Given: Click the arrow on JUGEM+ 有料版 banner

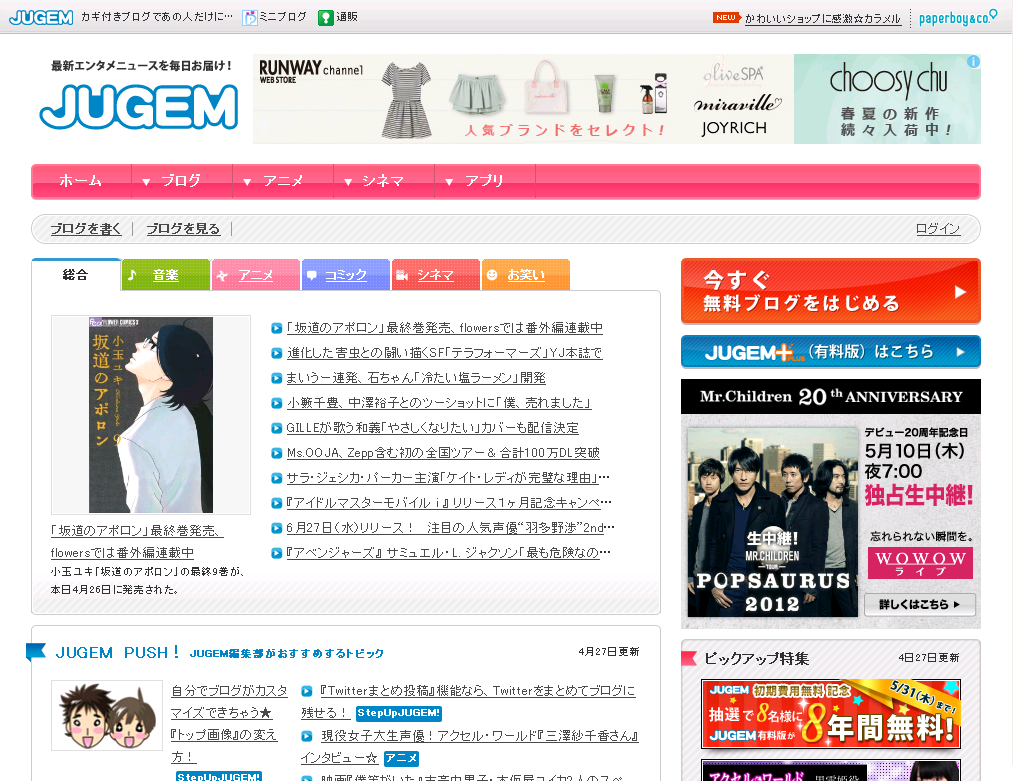Looking at the screenshot, I should tap(961, 352).
